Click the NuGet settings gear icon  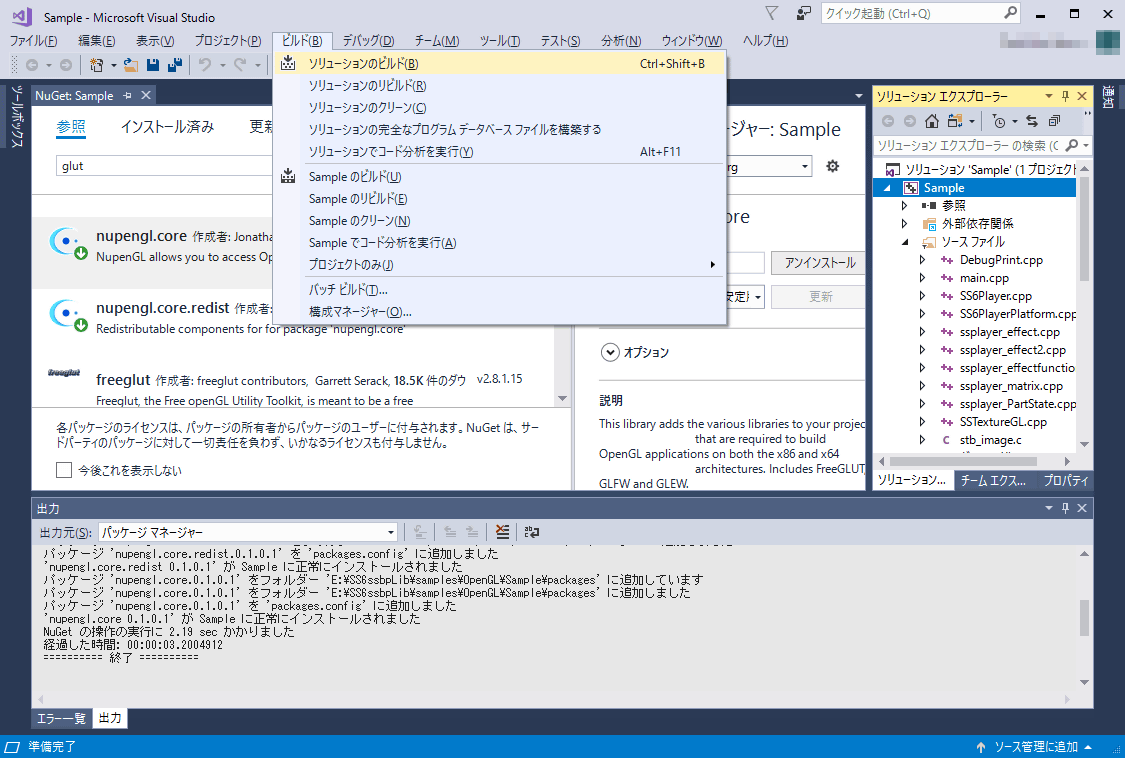click(832, 167)
